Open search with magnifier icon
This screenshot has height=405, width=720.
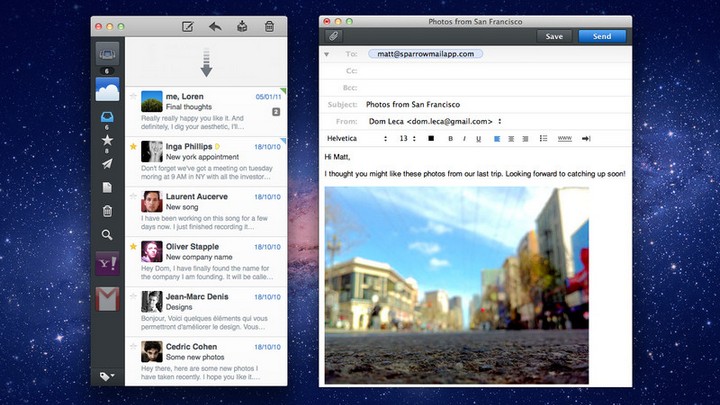coord(107,235)
